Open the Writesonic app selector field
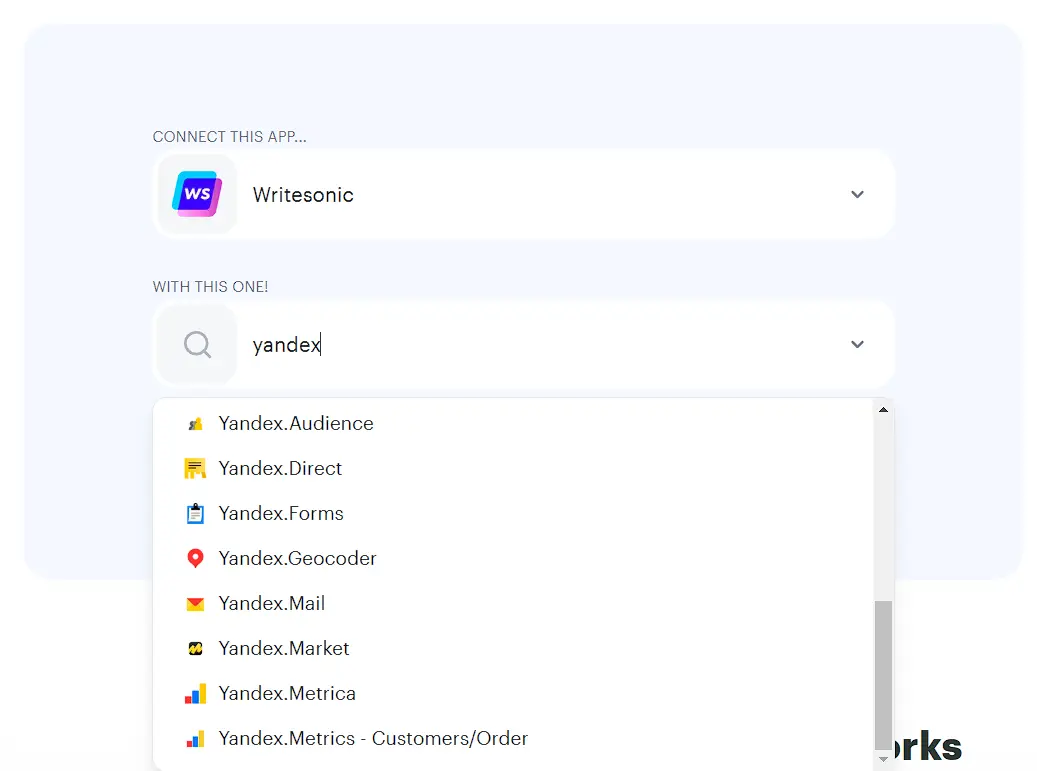 [x=523, y=194]
